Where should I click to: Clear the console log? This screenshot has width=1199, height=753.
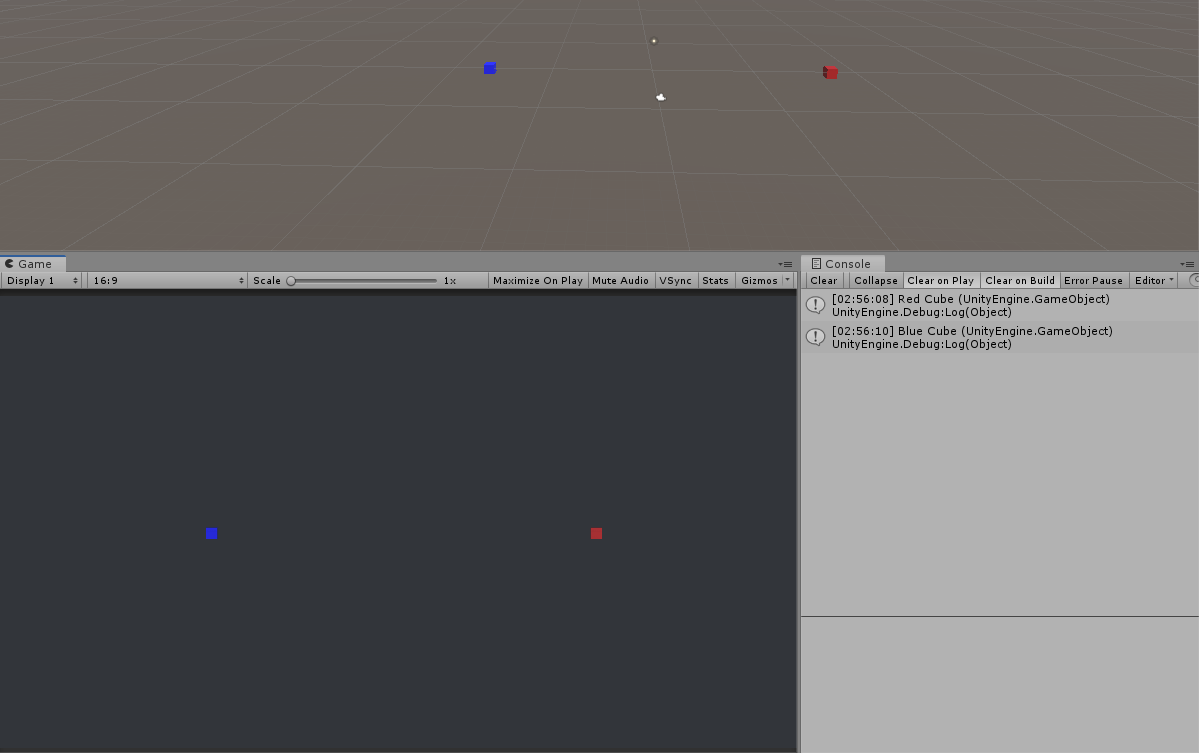point(824,281)
